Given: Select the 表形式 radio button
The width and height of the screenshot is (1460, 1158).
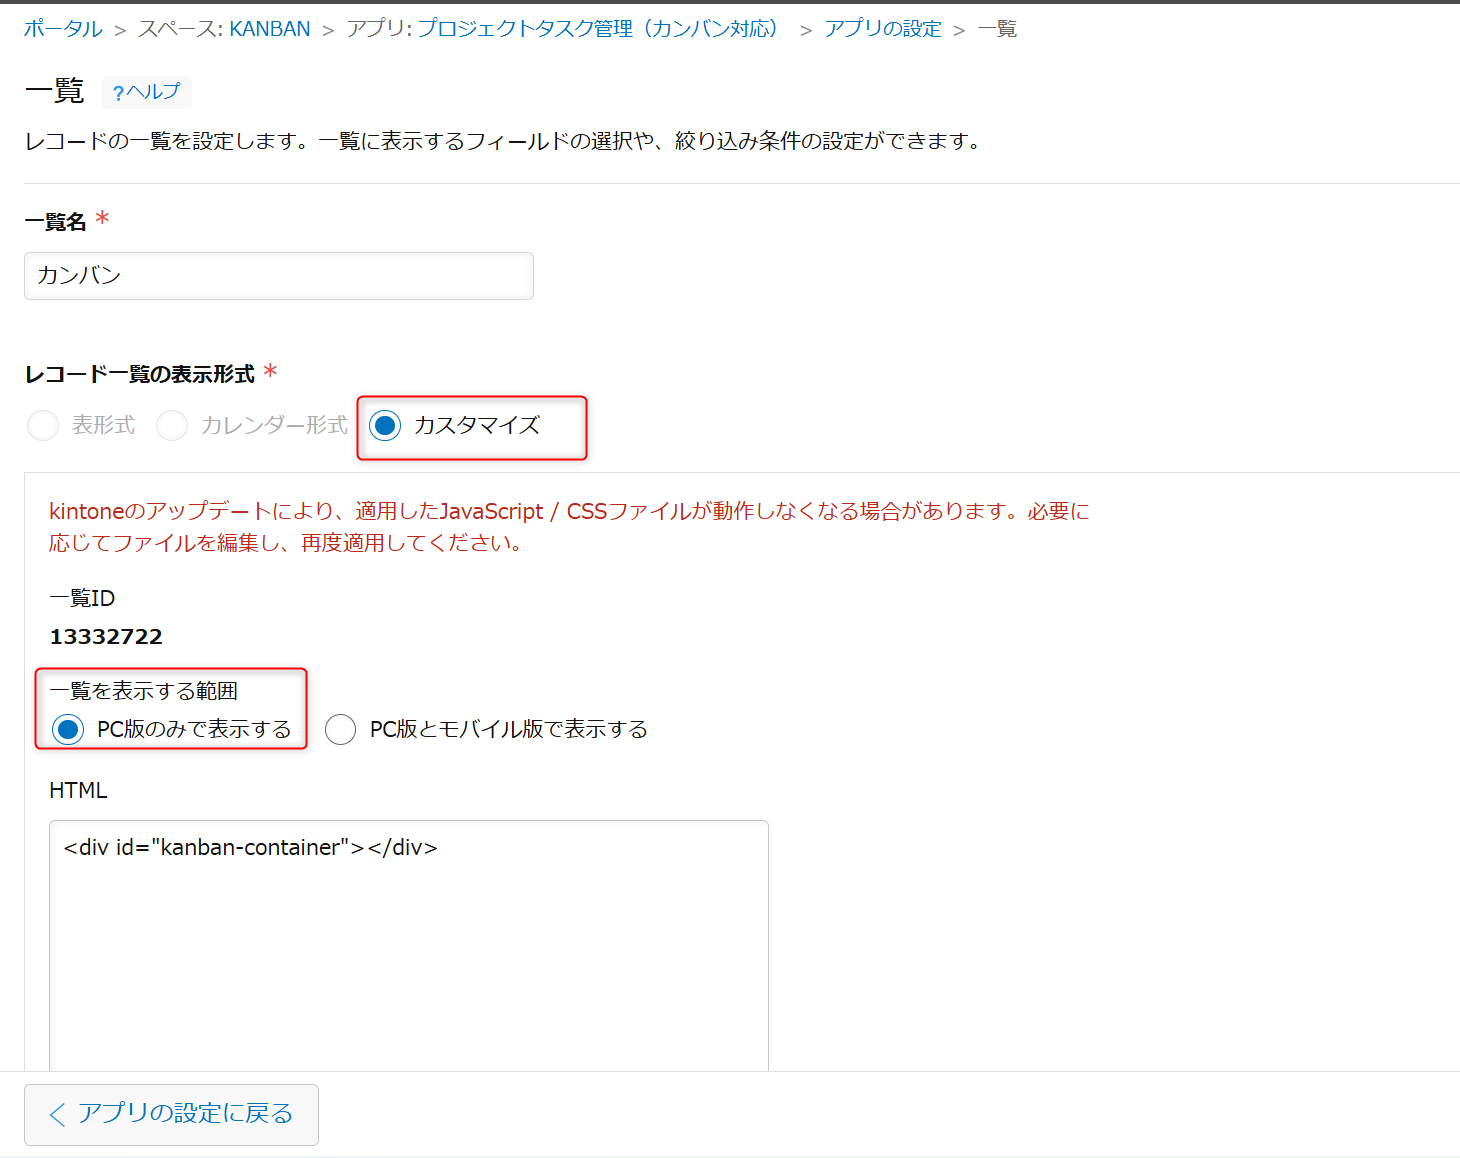Looking at the screenshot, I should pyautogui.click(x=43, y=425).
